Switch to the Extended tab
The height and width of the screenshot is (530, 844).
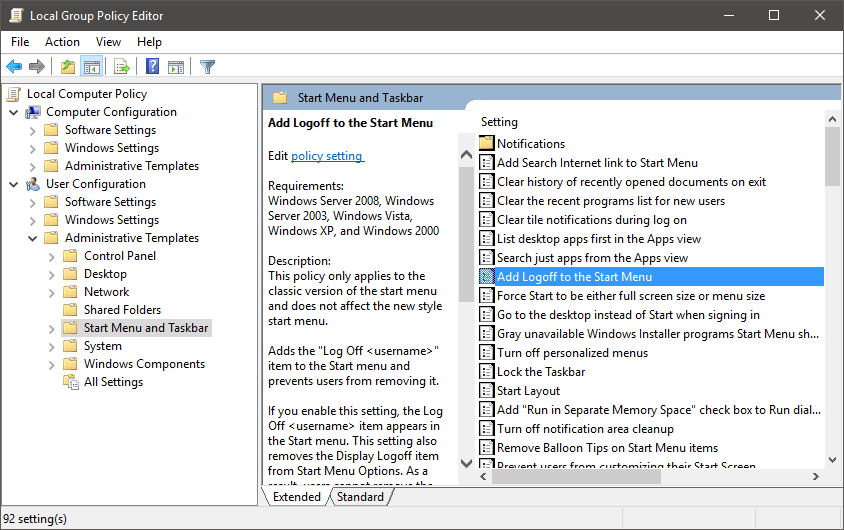click(x=297, y=497)
